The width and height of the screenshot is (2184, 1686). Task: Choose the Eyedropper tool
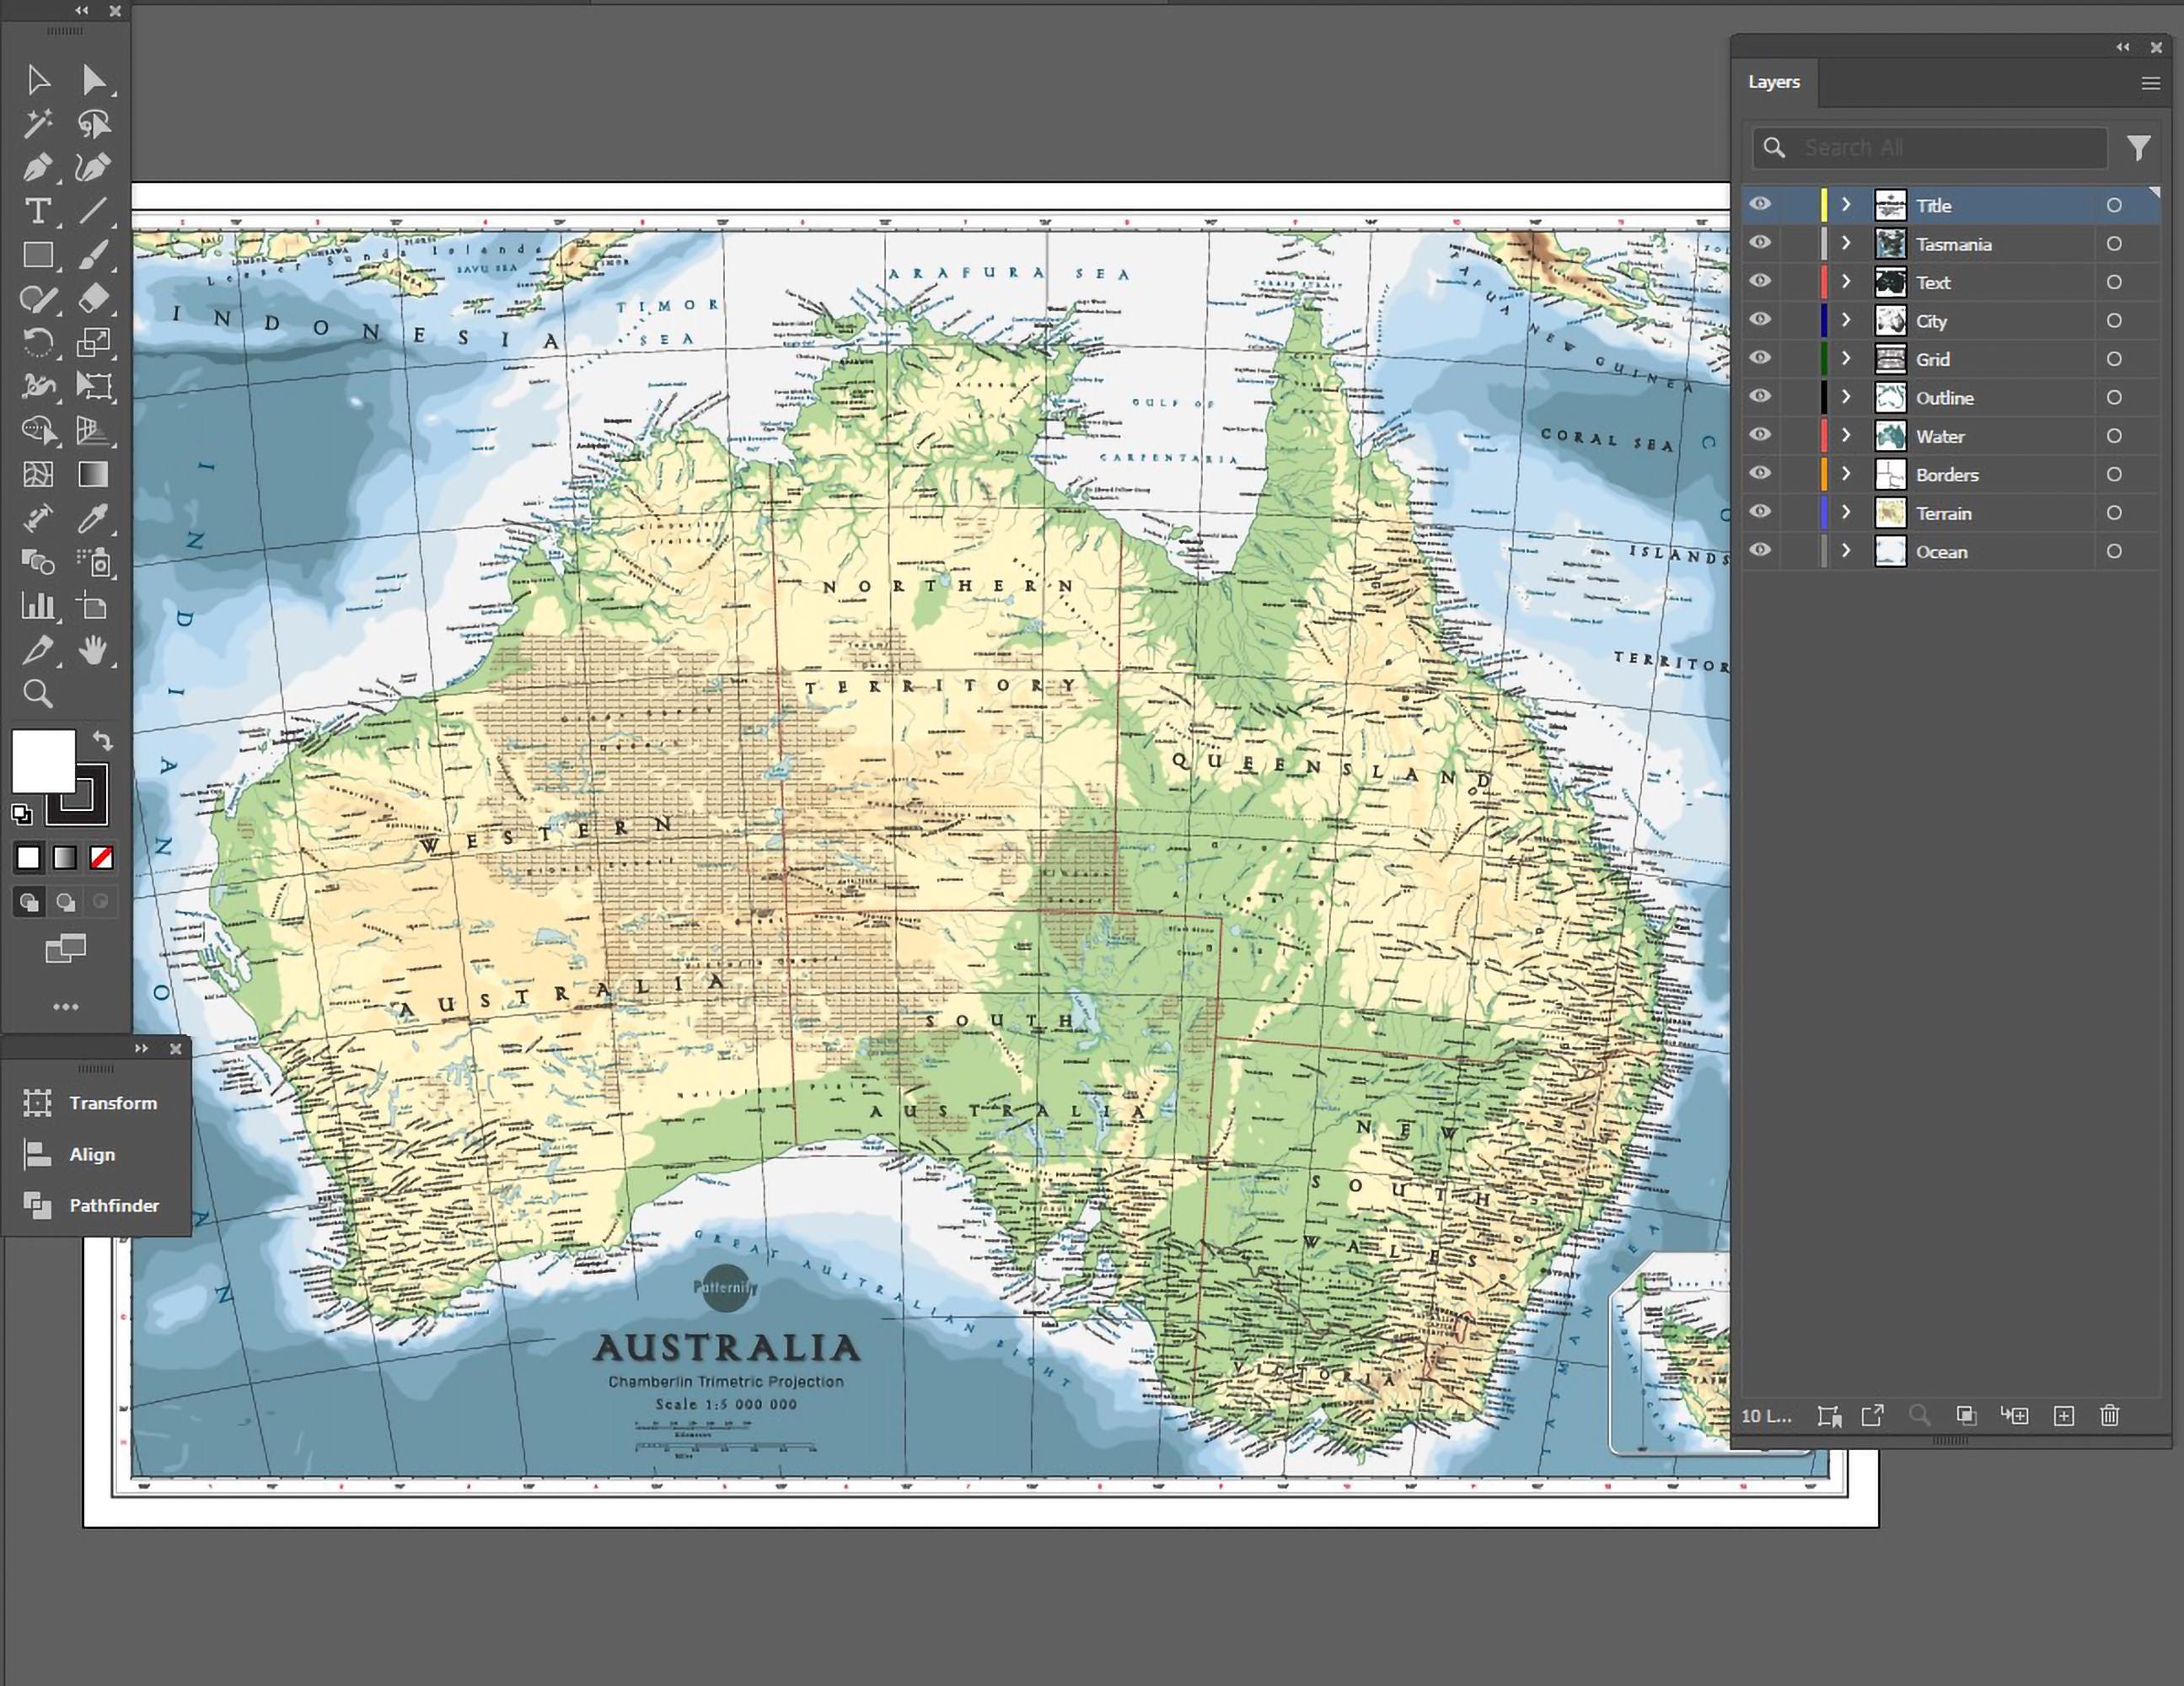coord(94,518)
